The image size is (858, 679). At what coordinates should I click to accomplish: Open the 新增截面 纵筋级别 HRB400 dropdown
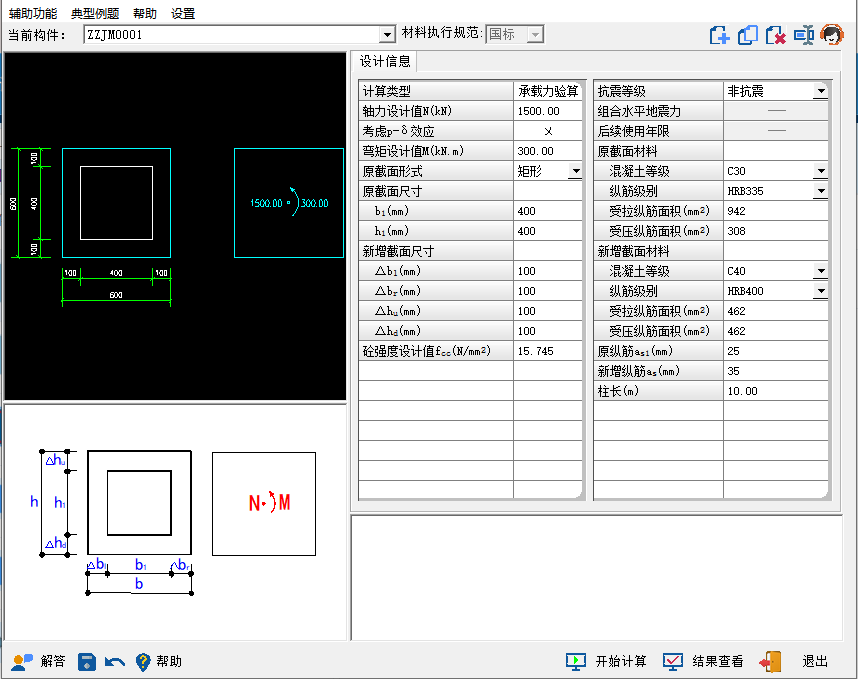point(820,291)
